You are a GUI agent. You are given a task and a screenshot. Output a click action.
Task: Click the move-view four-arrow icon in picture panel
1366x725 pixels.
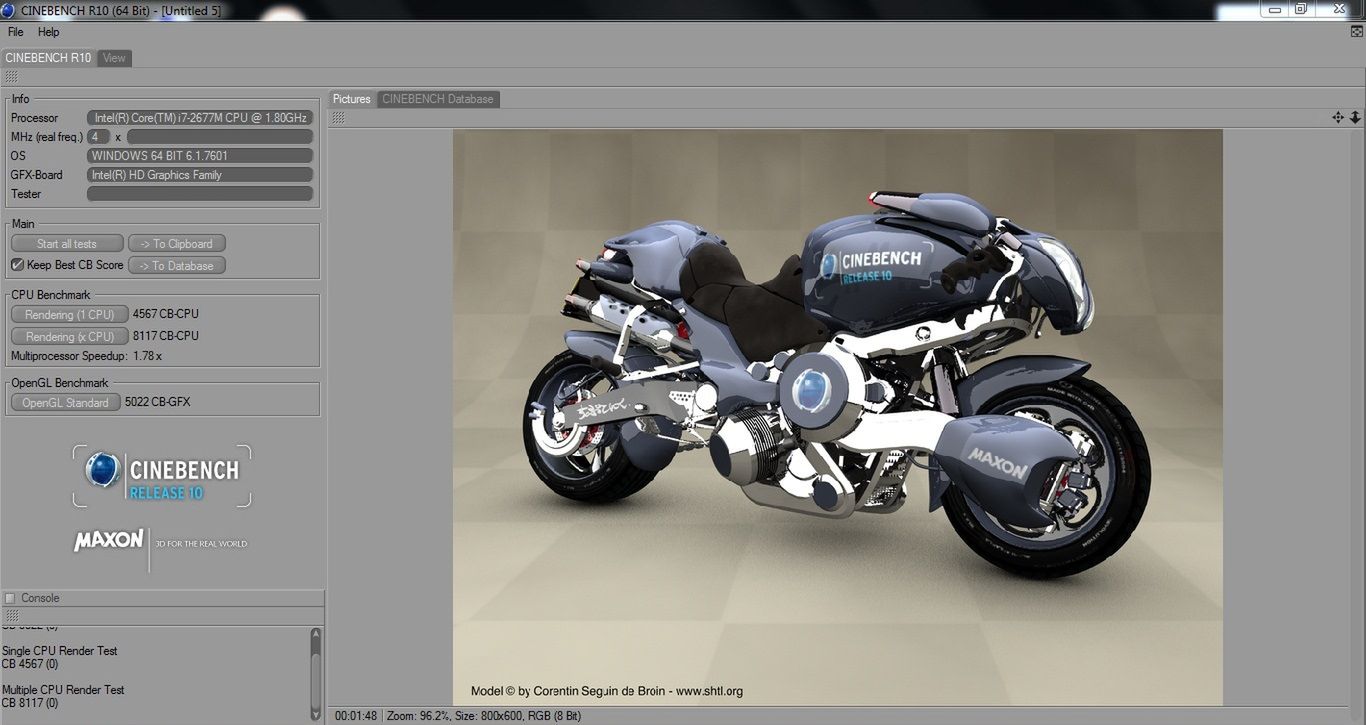1338,118
